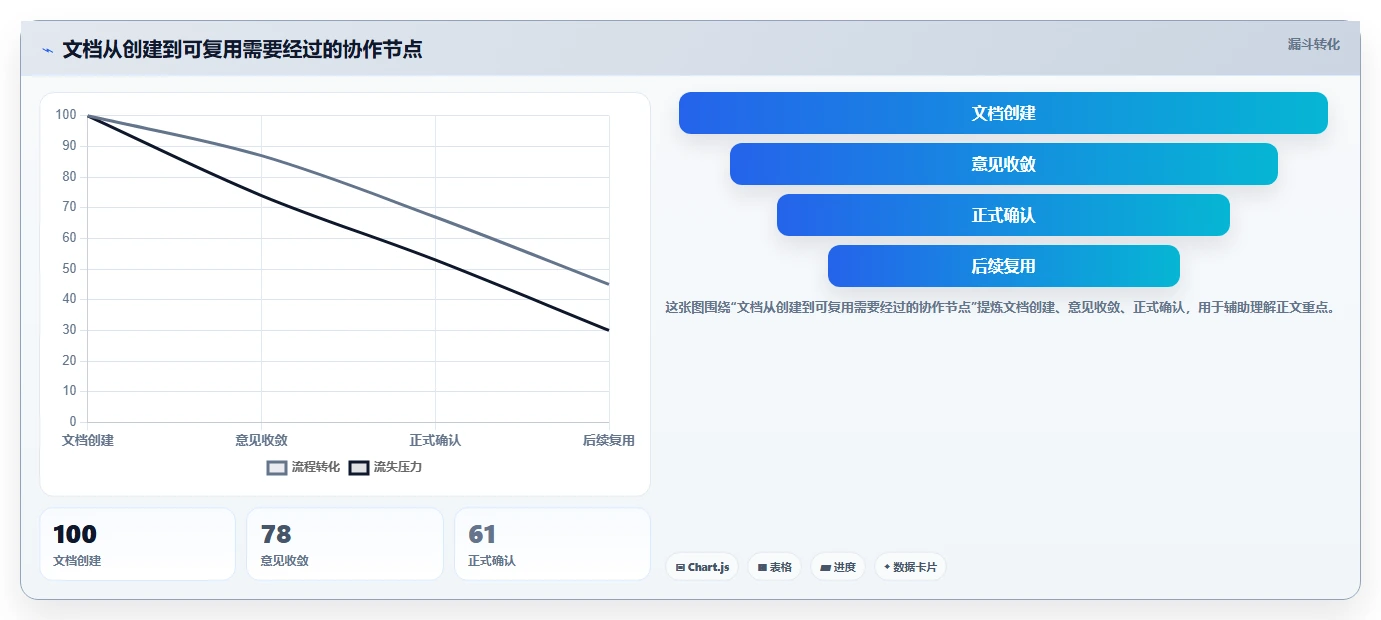The width and height of the screenshot is (1381, 620).
Task: Click the 表格 tag icon
Action: [762, 567]
